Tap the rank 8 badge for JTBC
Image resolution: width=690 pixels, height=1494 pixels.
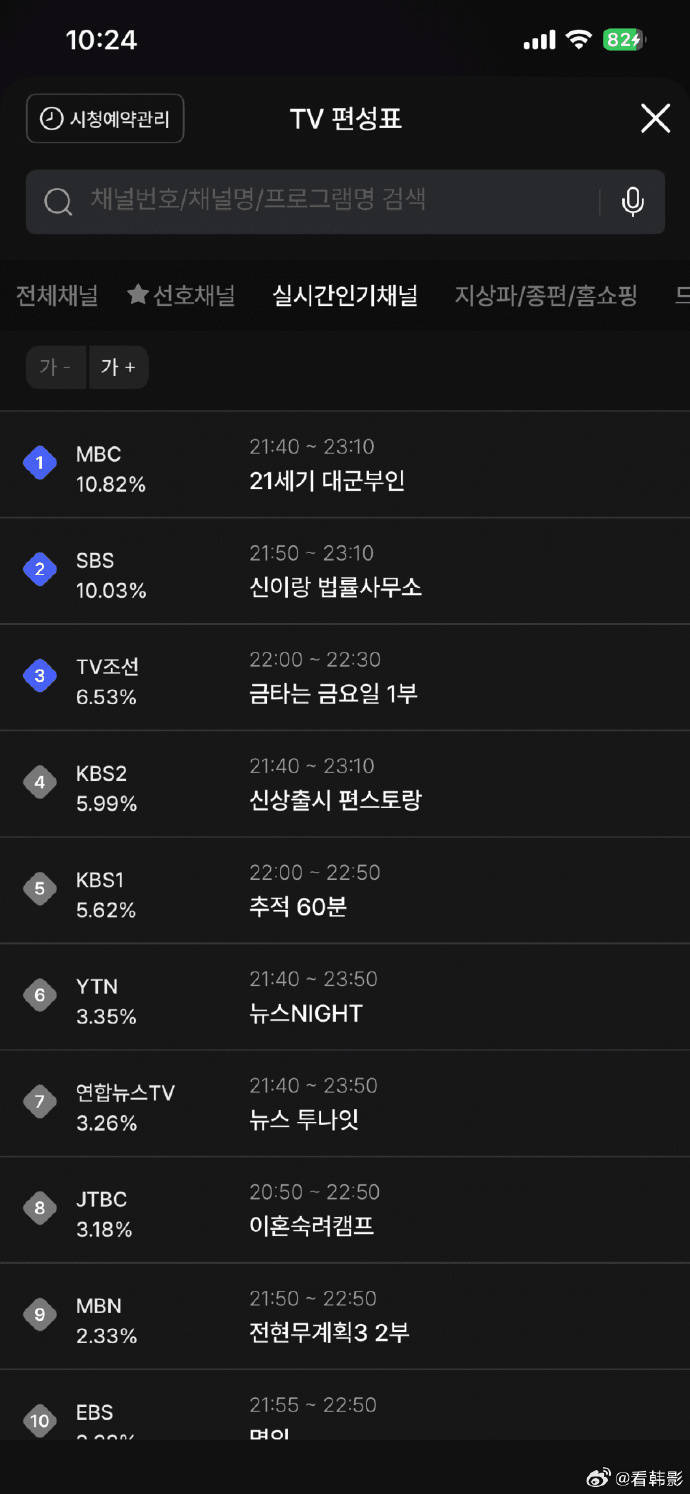point(40,1208)
